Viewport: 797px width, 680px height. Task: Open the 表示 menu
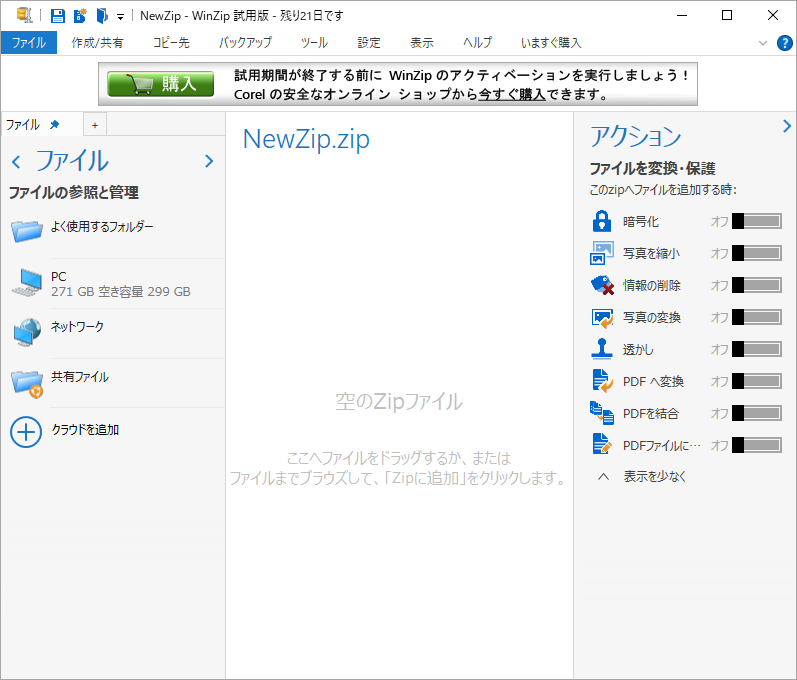(x=422, y=43)
